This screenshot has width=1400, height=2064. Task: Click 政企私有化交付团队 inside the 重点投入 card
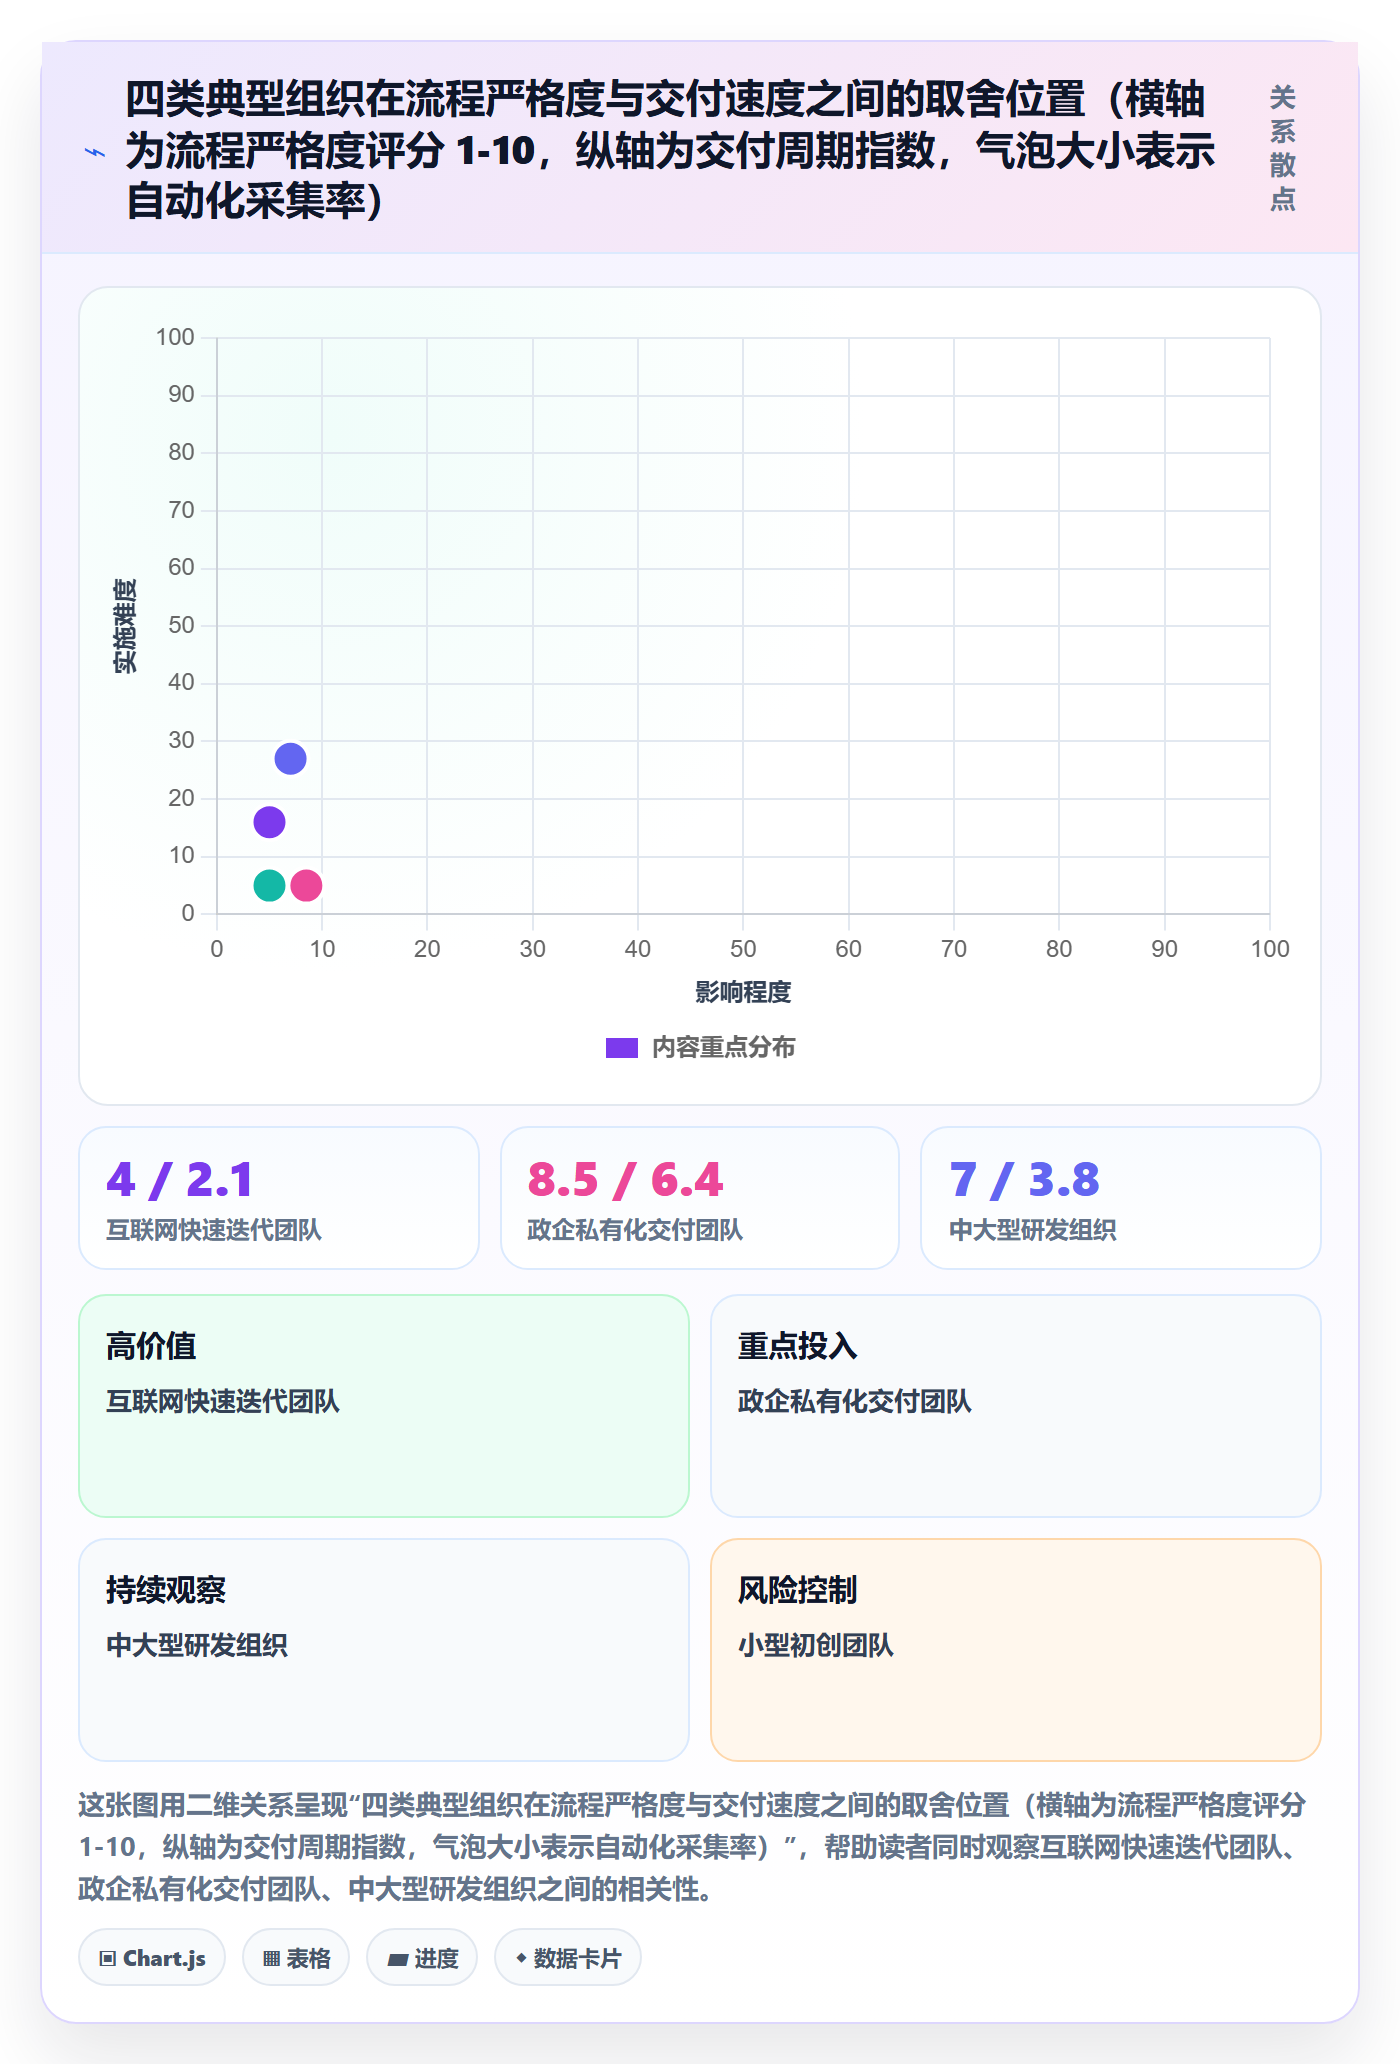coord(855,1401)
